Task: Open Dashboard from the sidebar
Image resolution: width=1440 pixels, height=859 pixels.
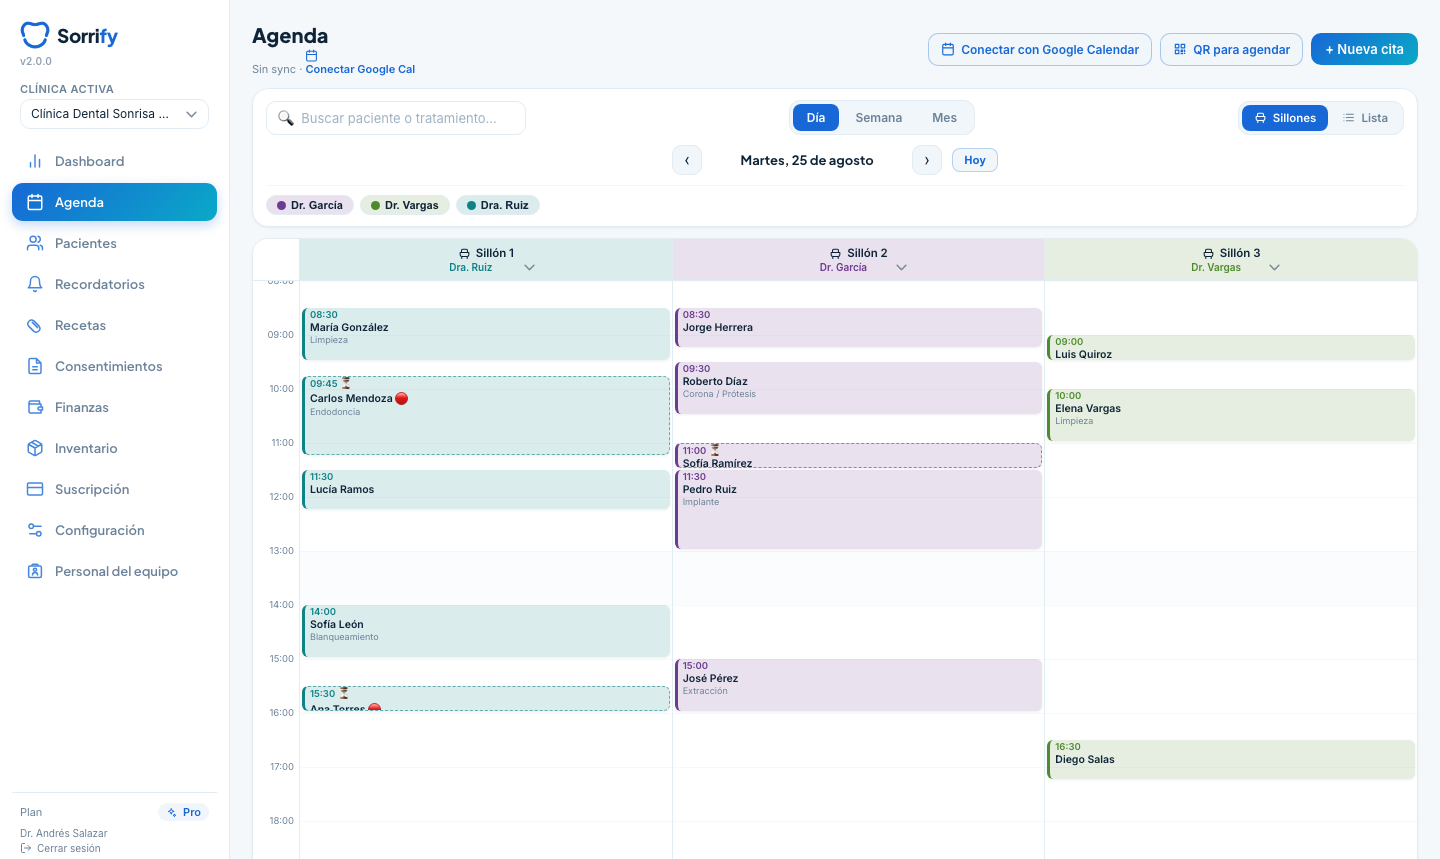Action: click(114, 161)
